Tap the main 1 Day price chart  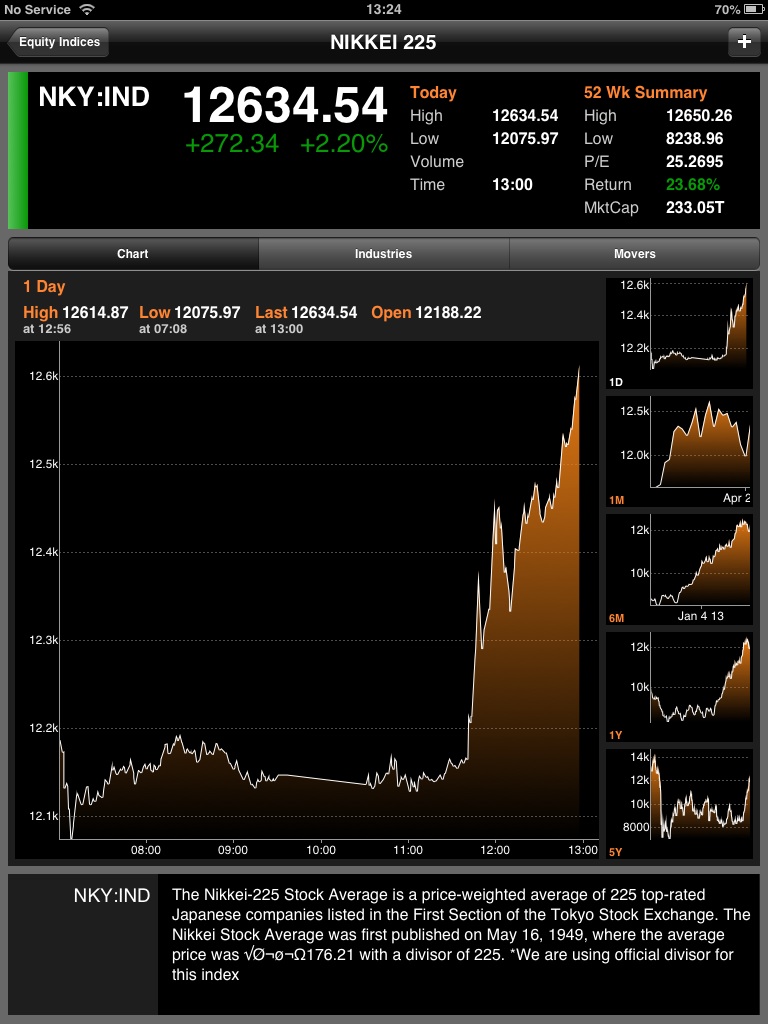tap(307, 600)
